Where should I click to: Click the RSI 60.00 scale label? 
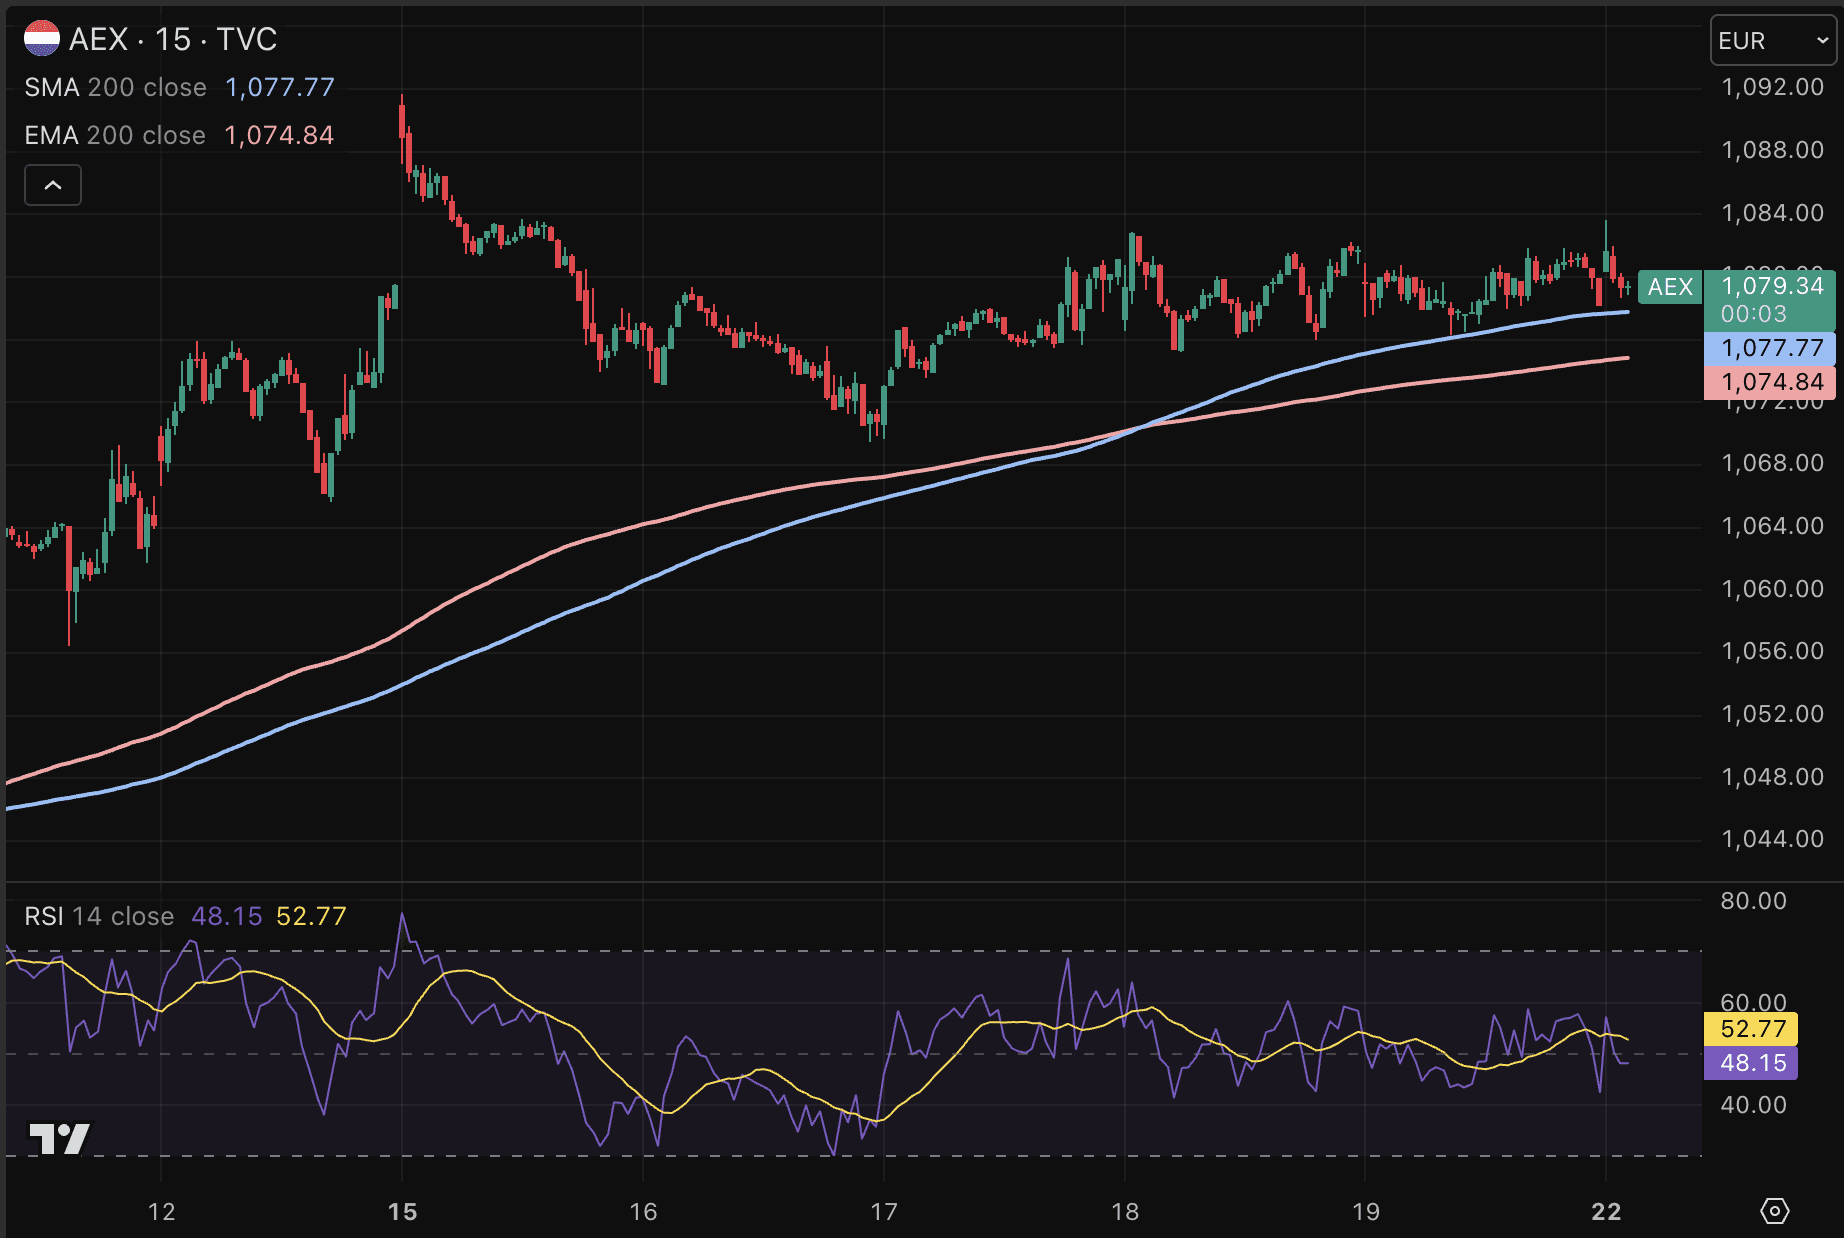[1753, 1003]
